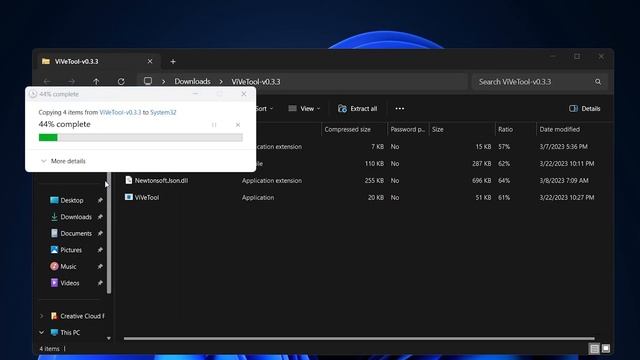This screenshot has width=640, height=360.
Task: Click the System32 destination link
Action: 163,112
